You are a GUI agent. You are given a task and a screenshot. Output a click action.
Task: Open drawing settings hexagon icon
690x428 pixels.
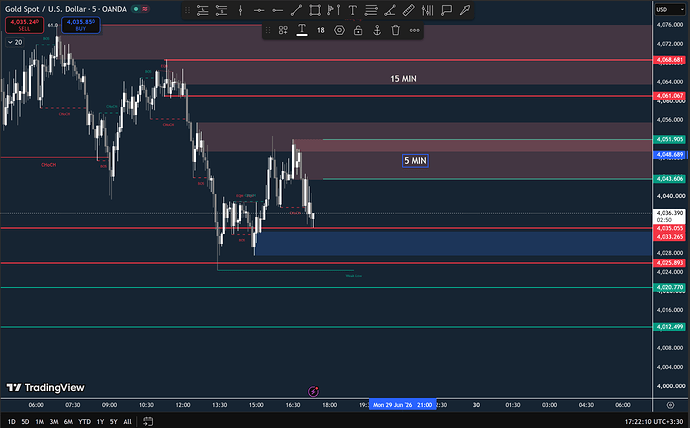point(339,30)
